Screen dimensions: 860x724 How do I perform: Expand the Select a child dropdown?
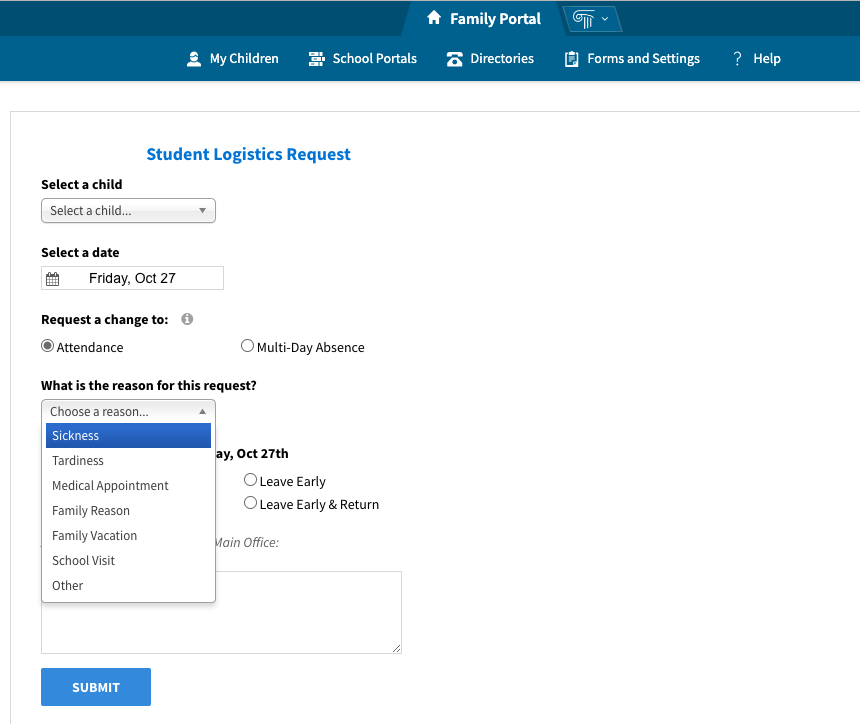(x=128, y=211)
